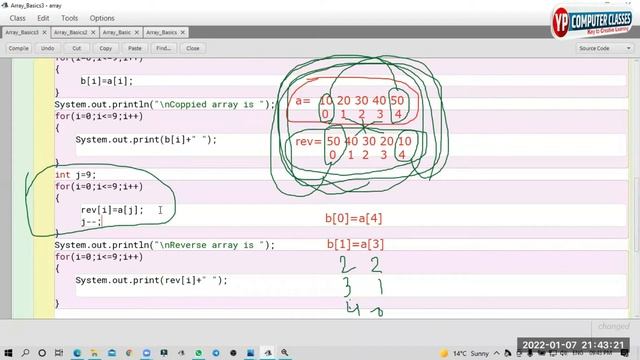Open Task View on taskbar

click(59, 353)
